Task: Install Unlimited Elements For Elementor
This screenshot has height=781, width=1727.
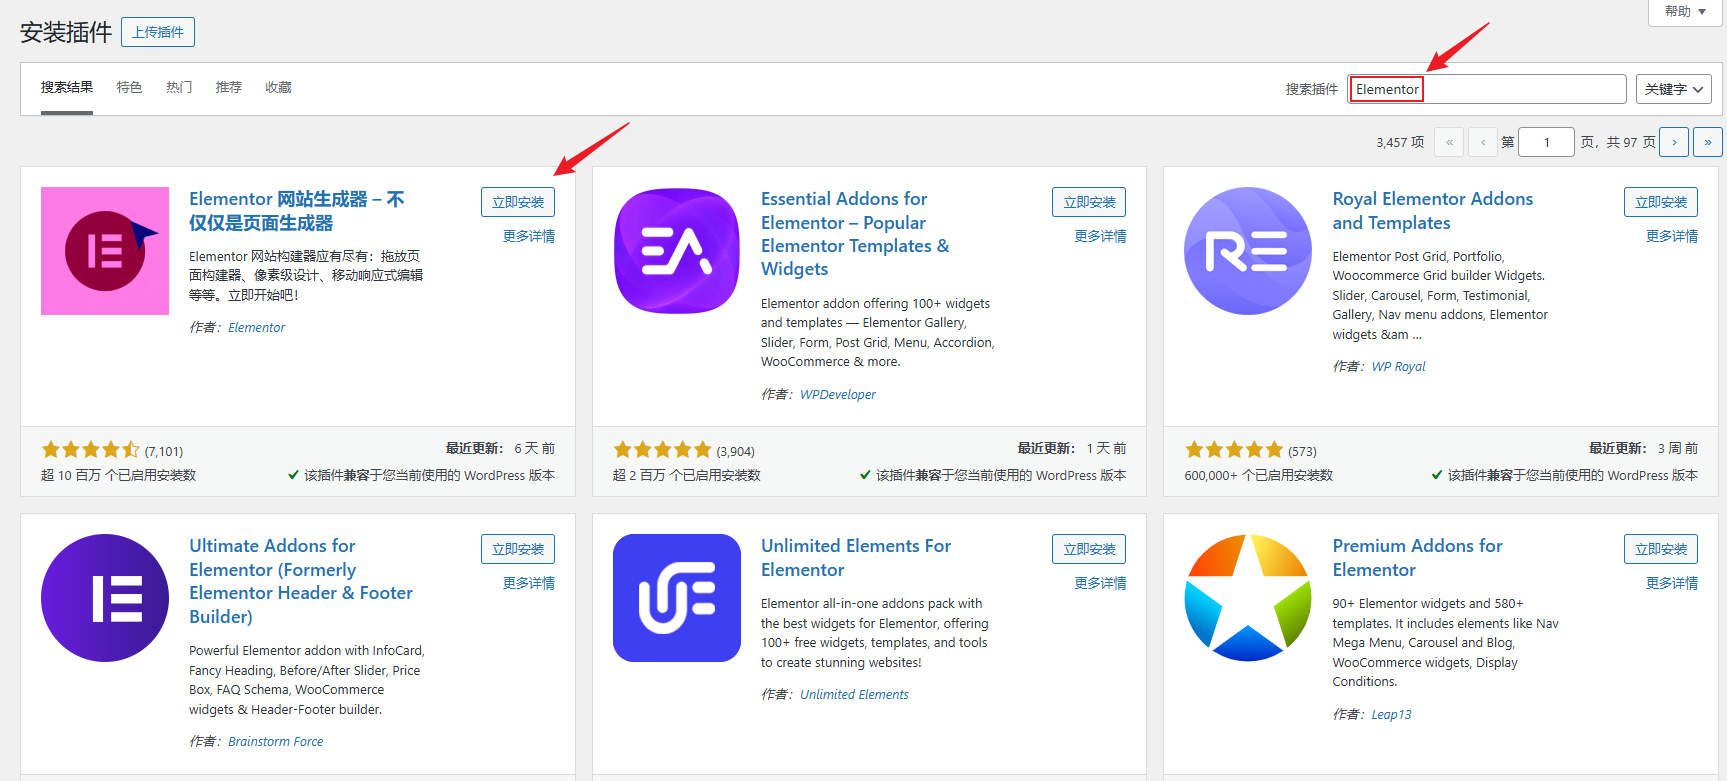Action: coord(1089,549)
